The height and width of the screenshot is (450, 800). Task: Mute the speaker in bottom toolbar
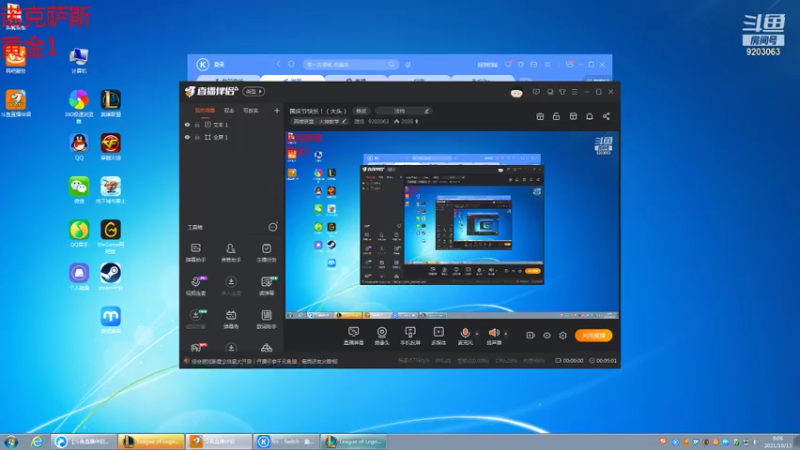pyautogui.click(x=493, y=336)
